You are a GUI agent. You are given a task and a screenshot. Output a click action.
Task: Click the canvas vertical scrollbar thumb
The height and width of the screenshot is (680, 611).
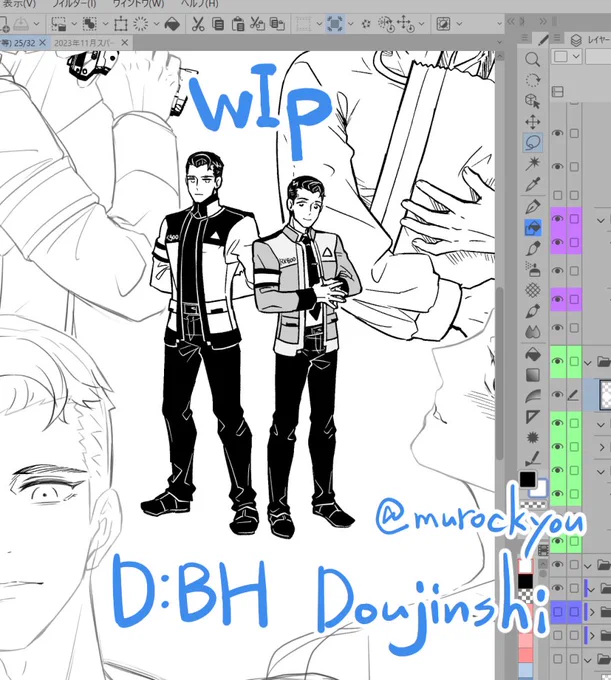click(500, 373)
